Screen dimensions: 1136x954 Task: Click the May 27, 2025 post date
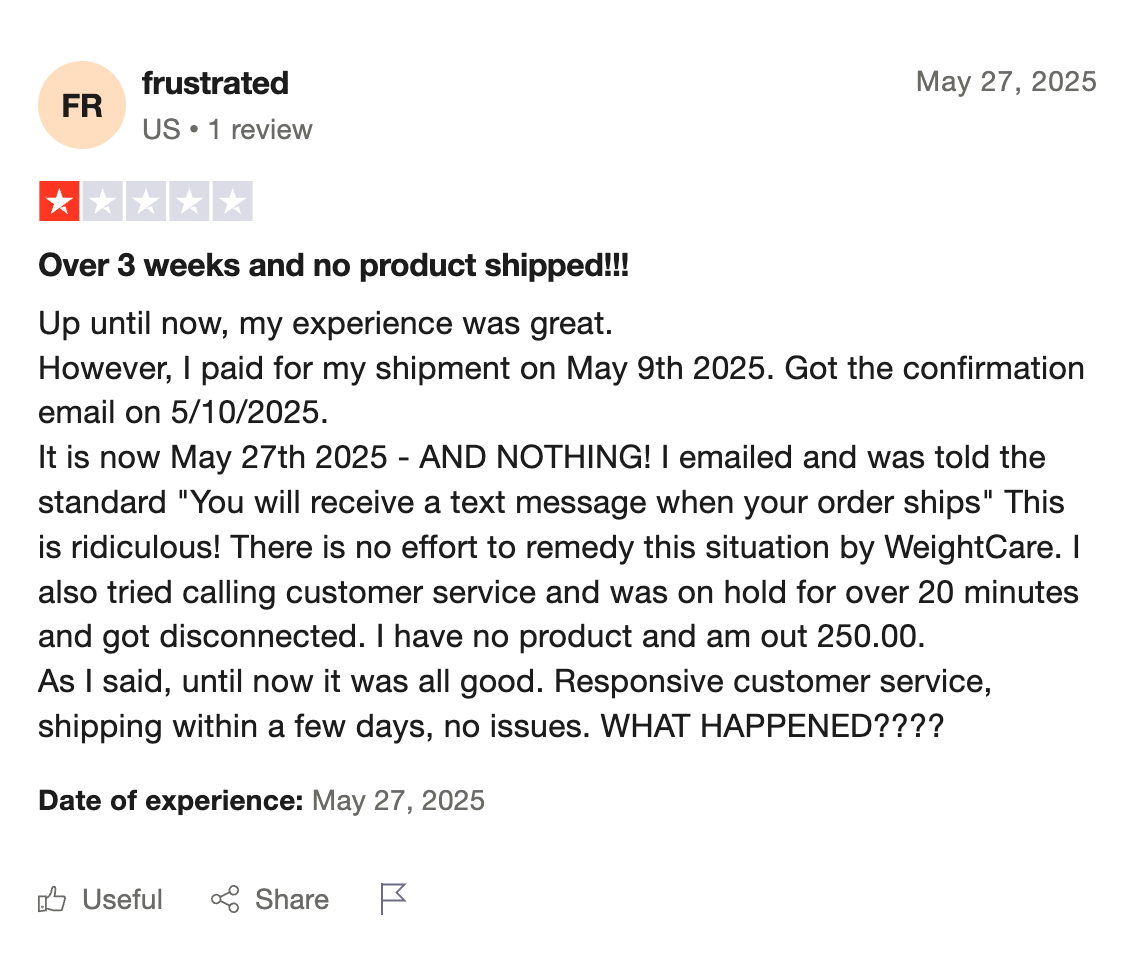(x=1006, y=81)
